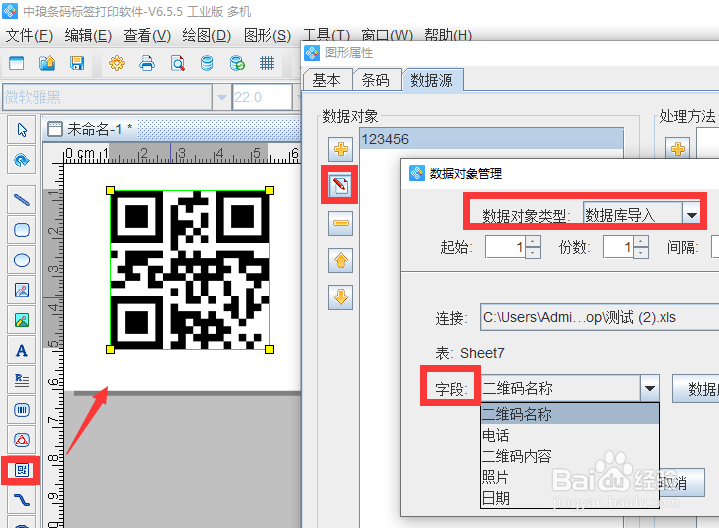Viewport: 719px width, 528px height.
Task: Choose 日期 from the field list
Action: (x=570, y=498)
